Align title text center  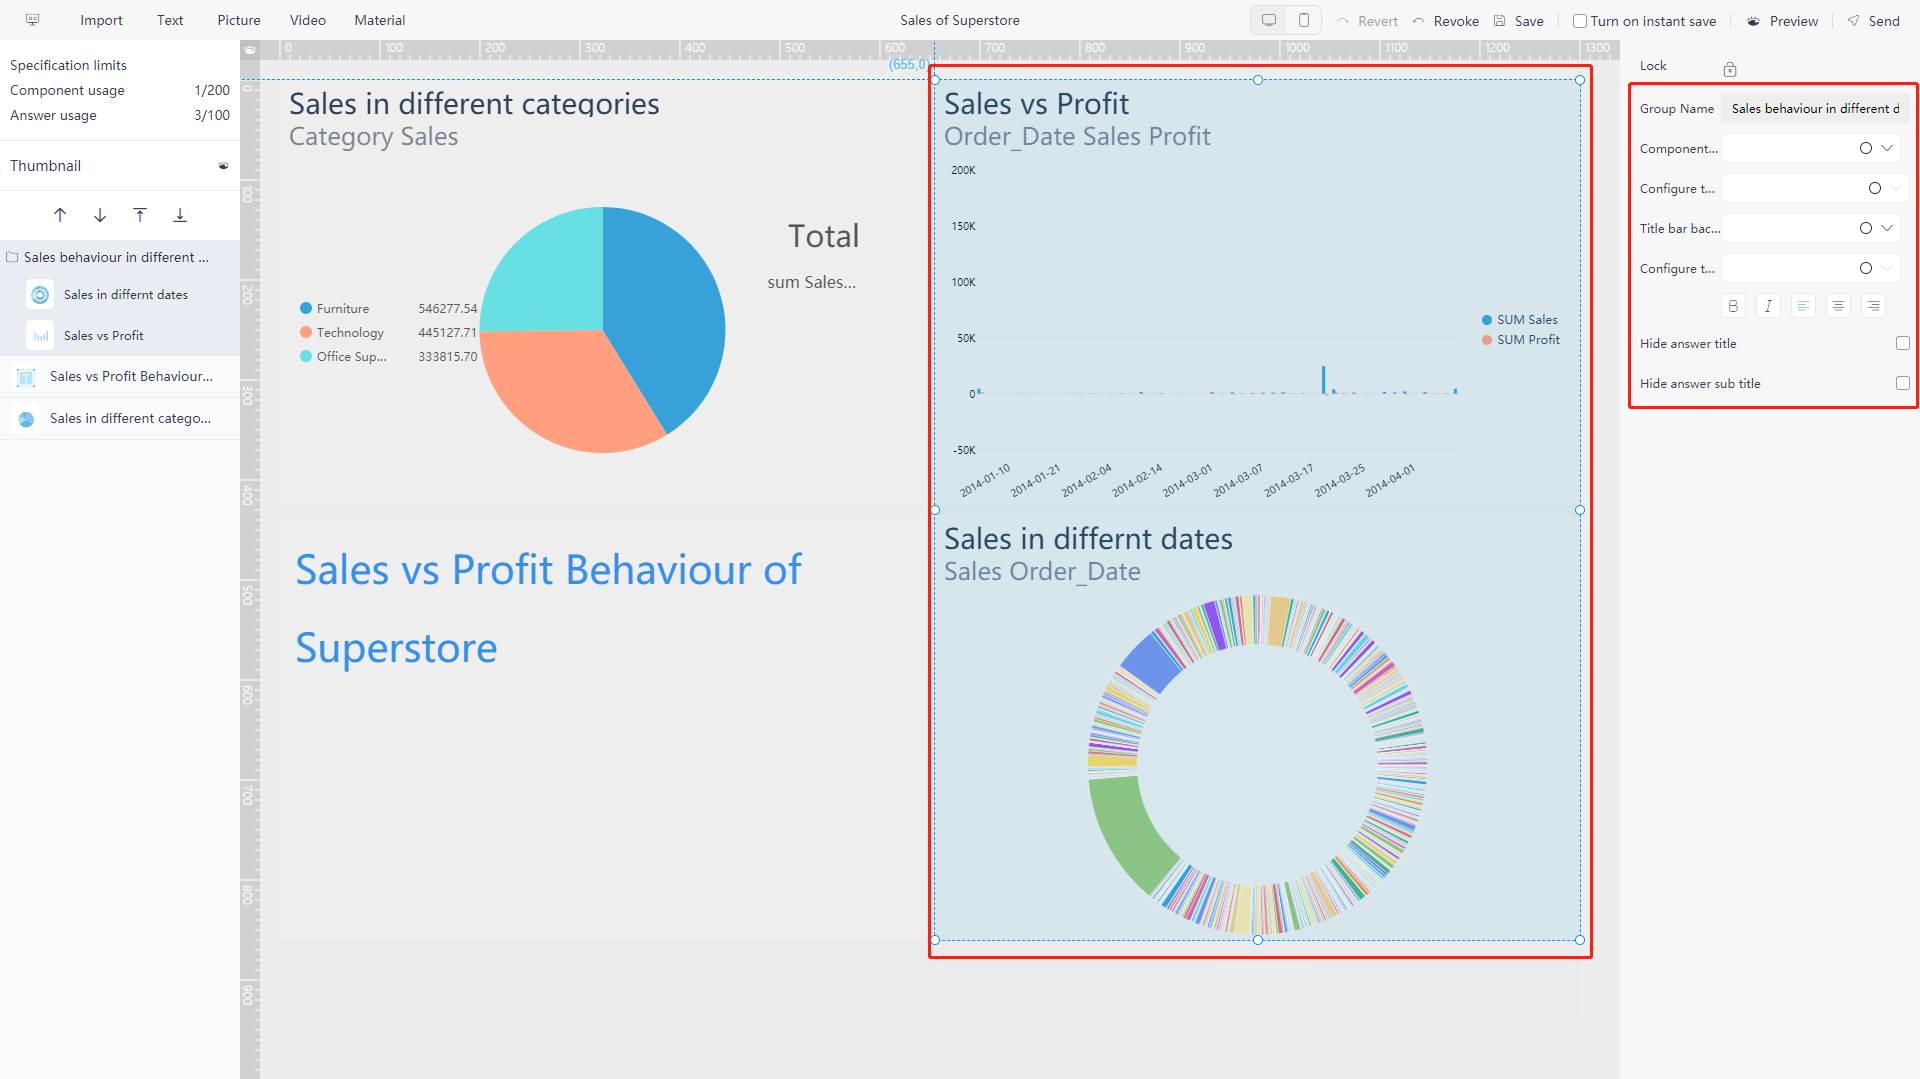(x=1838, y=306)
